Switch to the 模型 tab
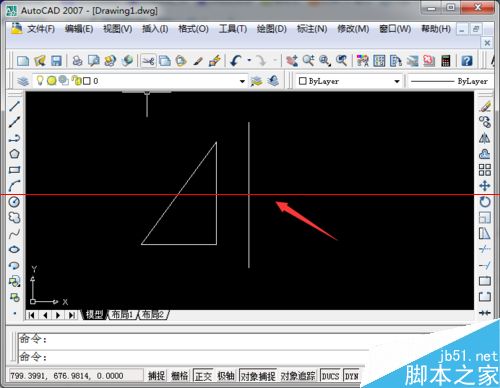 [95, 314]
